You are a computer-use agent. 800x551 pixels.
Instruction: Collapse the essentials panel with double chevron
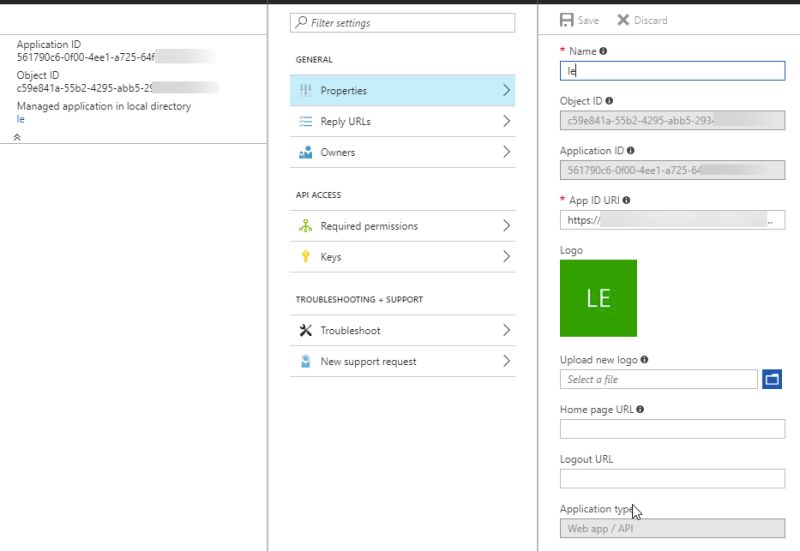(x=17, y=137)
